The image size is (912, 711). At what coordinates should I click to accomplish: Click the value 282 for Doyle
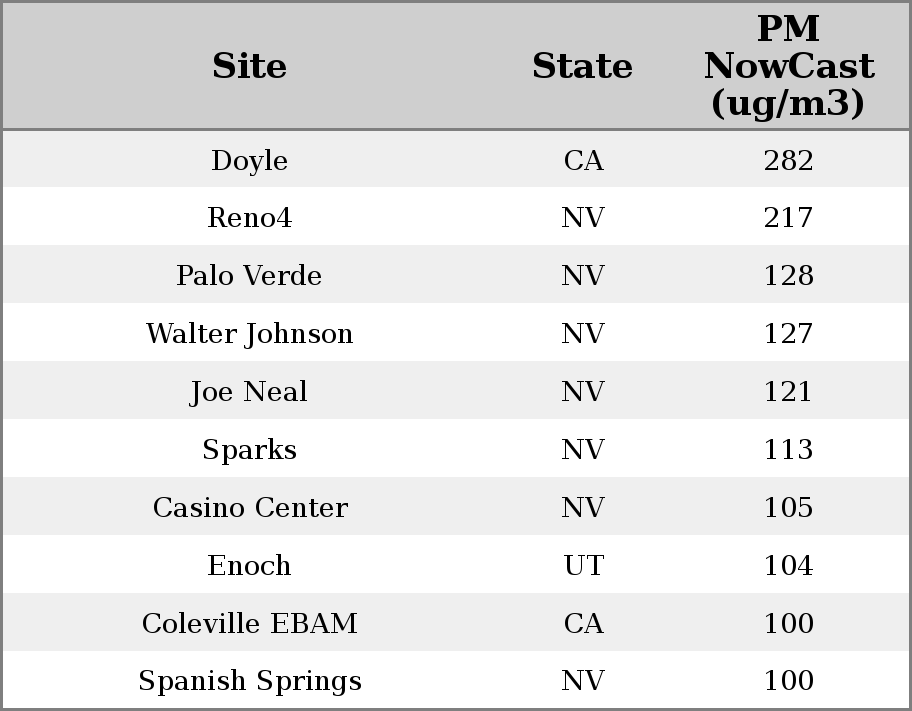click(788, 161)
